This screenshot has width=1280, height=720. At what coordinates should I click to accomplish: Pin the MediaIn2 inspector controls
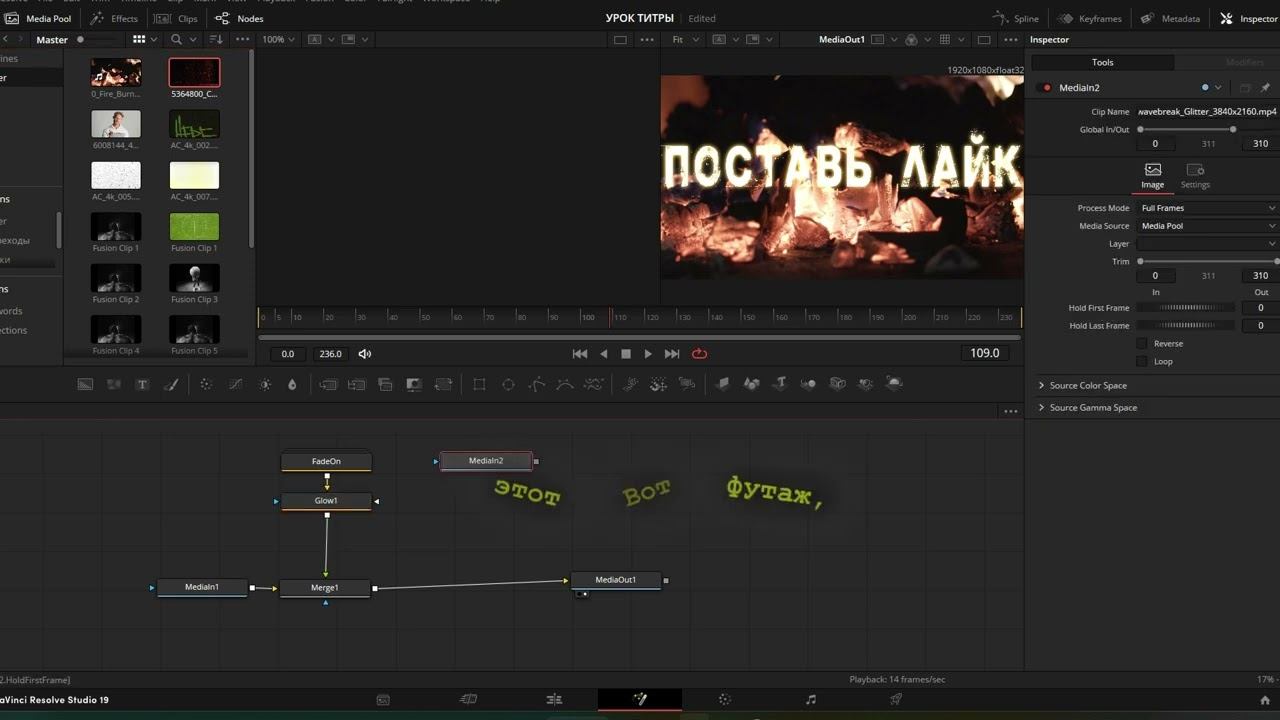[1265, 88]
